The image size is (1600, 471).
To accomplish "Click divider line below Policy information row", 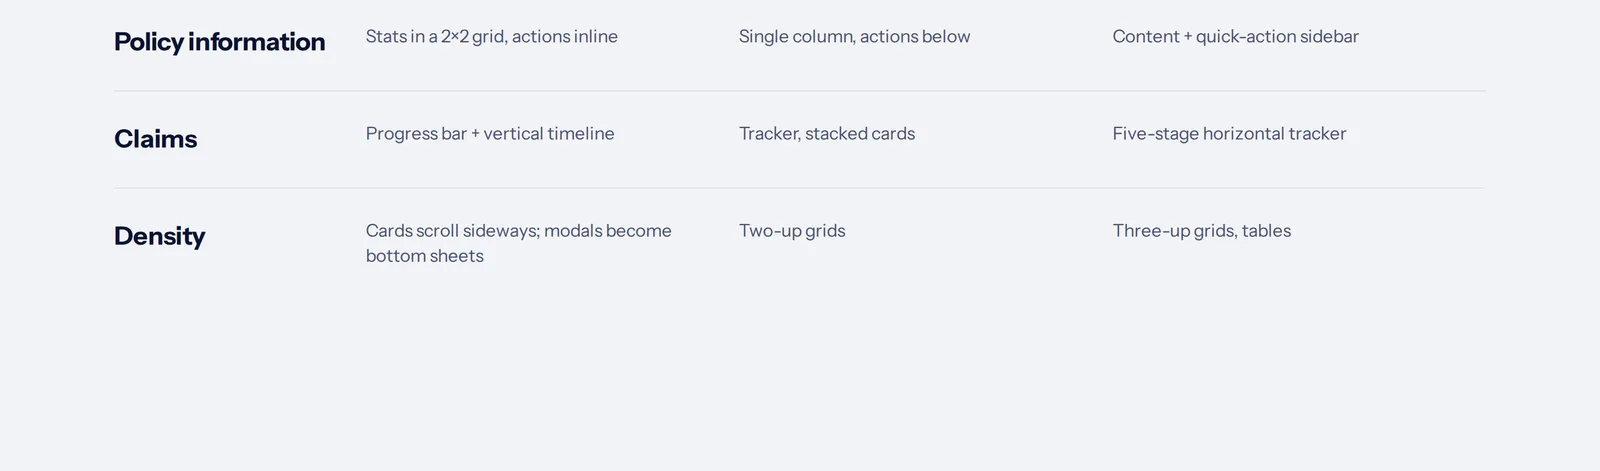I will (800, 91).
